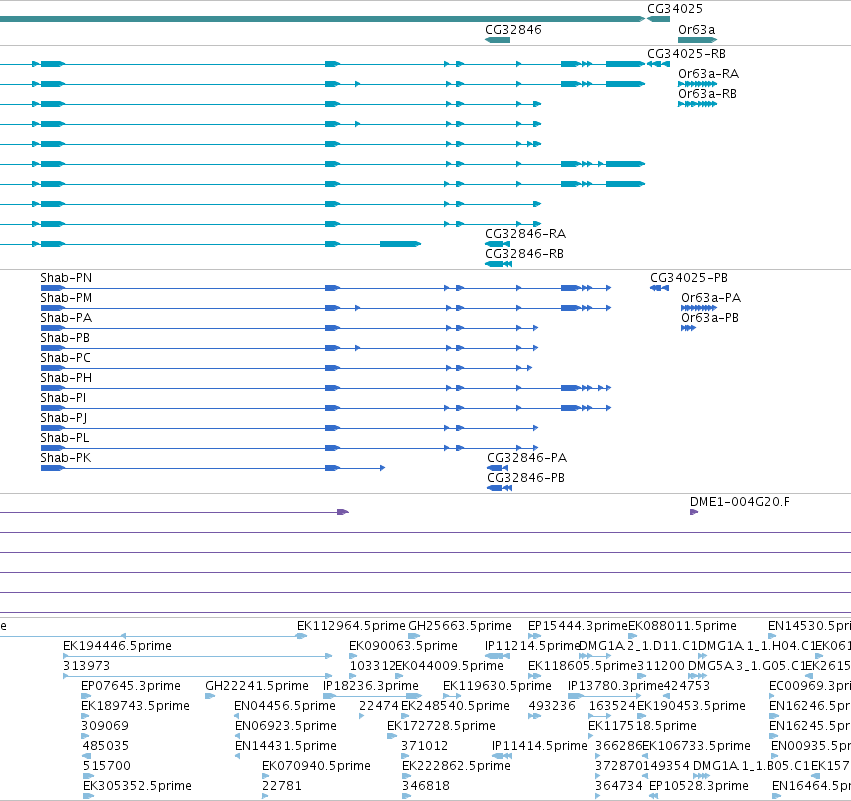
Task: Select the EN14431.5prime EST label
Action: [x=285, y=746]
